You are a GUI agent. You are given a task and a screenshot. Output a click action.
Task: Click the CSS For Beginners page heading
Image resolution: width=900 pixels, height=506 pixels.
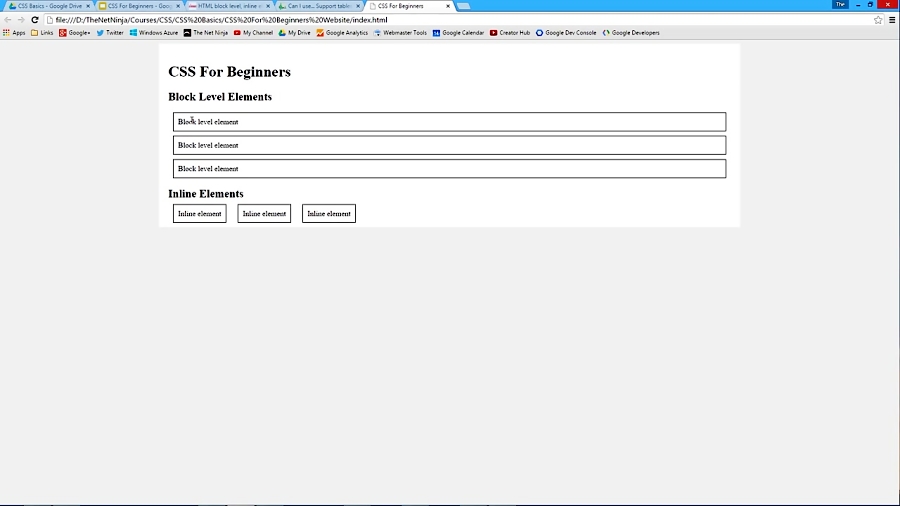229,72
